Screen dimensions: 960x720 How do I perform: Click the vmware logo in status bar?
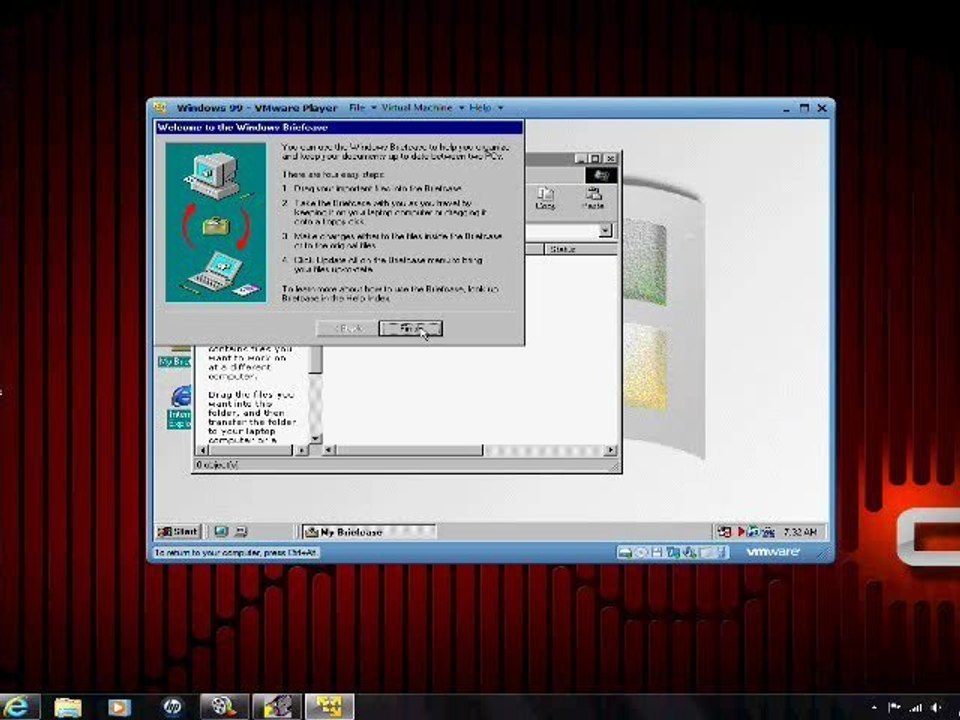pyautogui.click(x=773, y=552)
